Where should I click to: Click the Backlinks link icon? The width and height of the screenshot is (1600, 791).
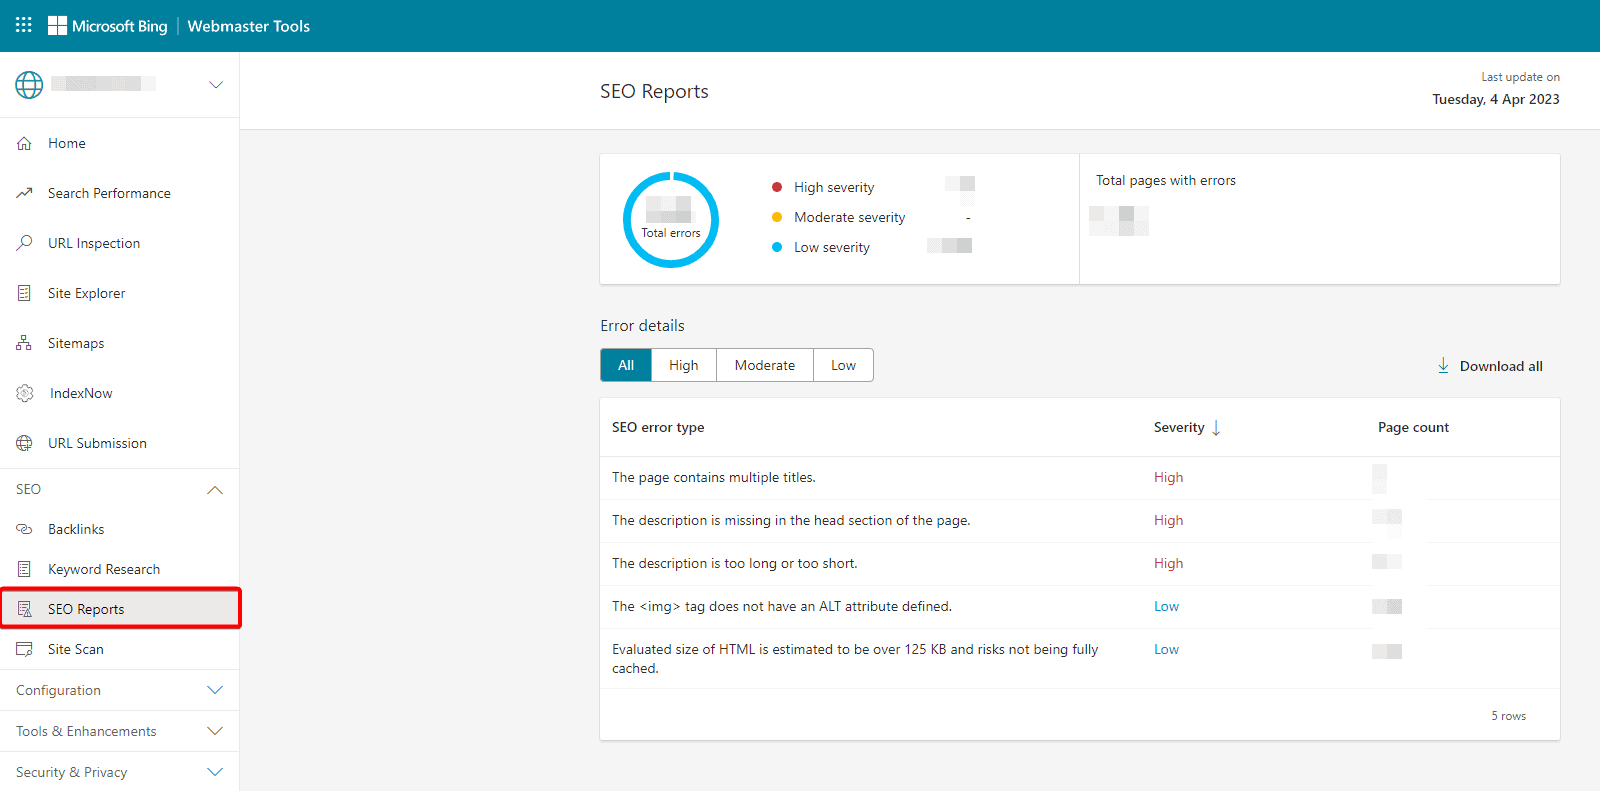click(x=25, y=529)
